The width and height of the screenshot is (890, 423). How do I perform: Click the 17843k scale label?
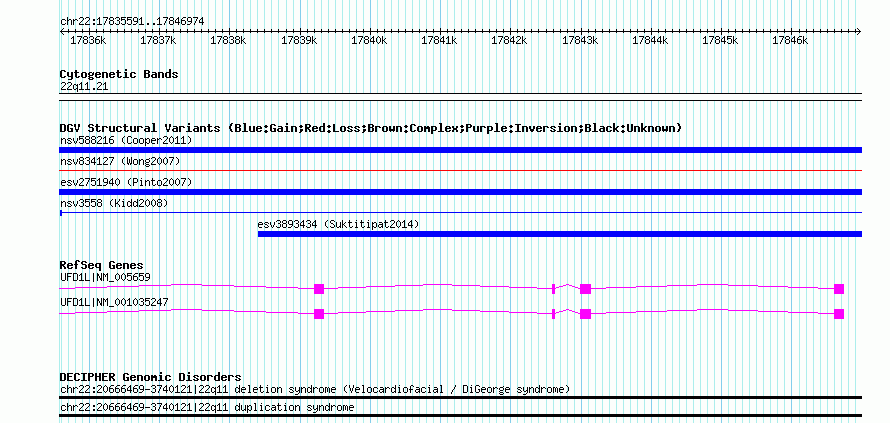click(580, 40)
